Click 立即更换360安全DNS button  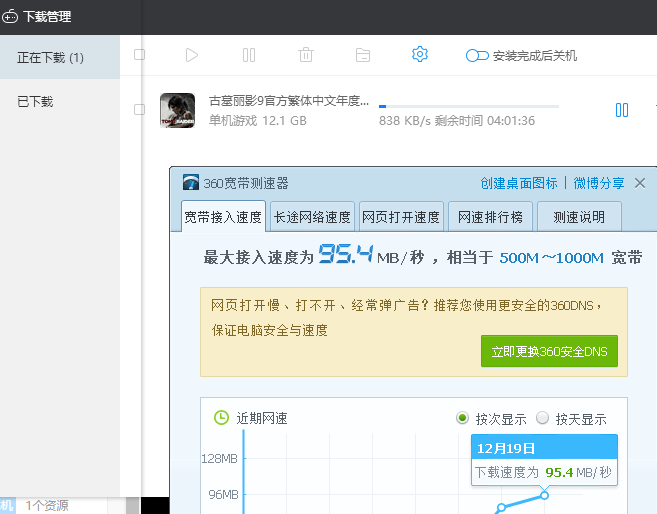[549, 351]
